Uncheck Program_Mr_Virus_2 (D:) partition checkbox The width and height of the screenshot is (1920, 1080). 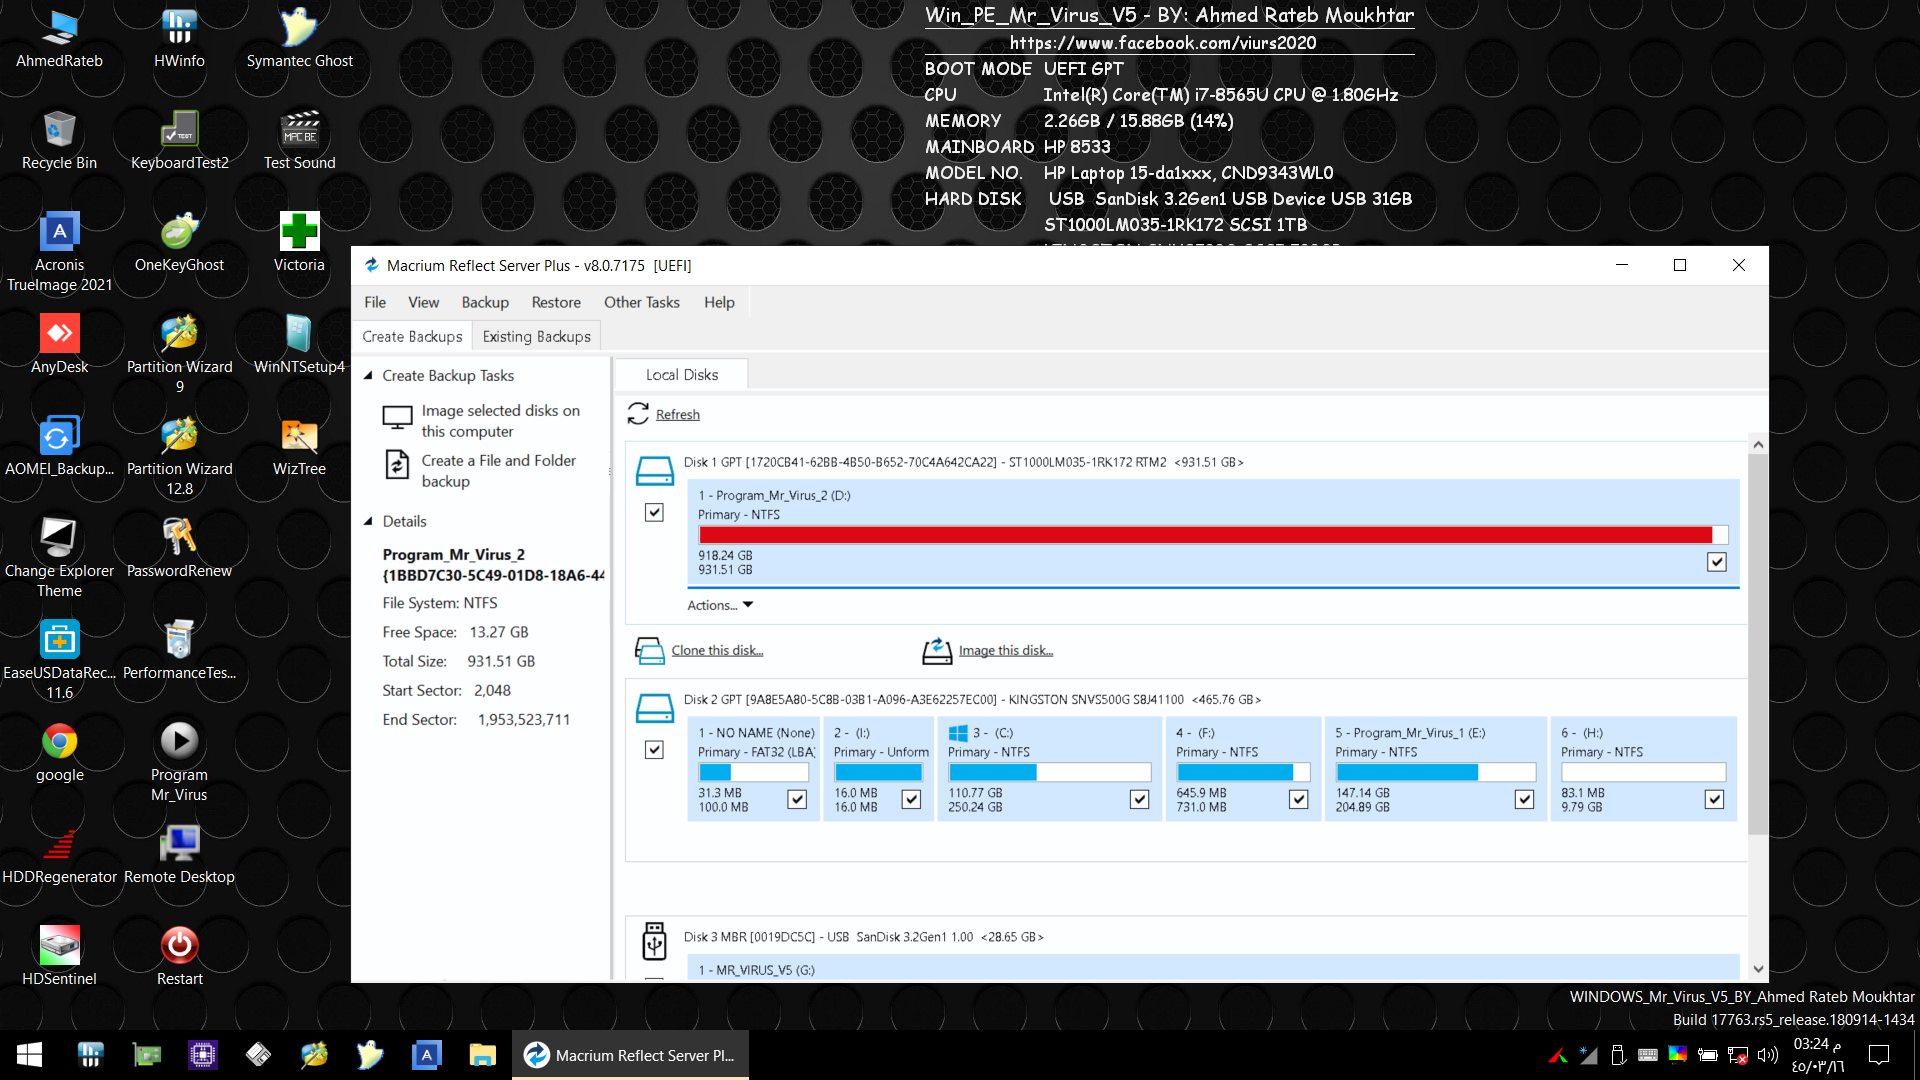click(x=1717, y=562)
